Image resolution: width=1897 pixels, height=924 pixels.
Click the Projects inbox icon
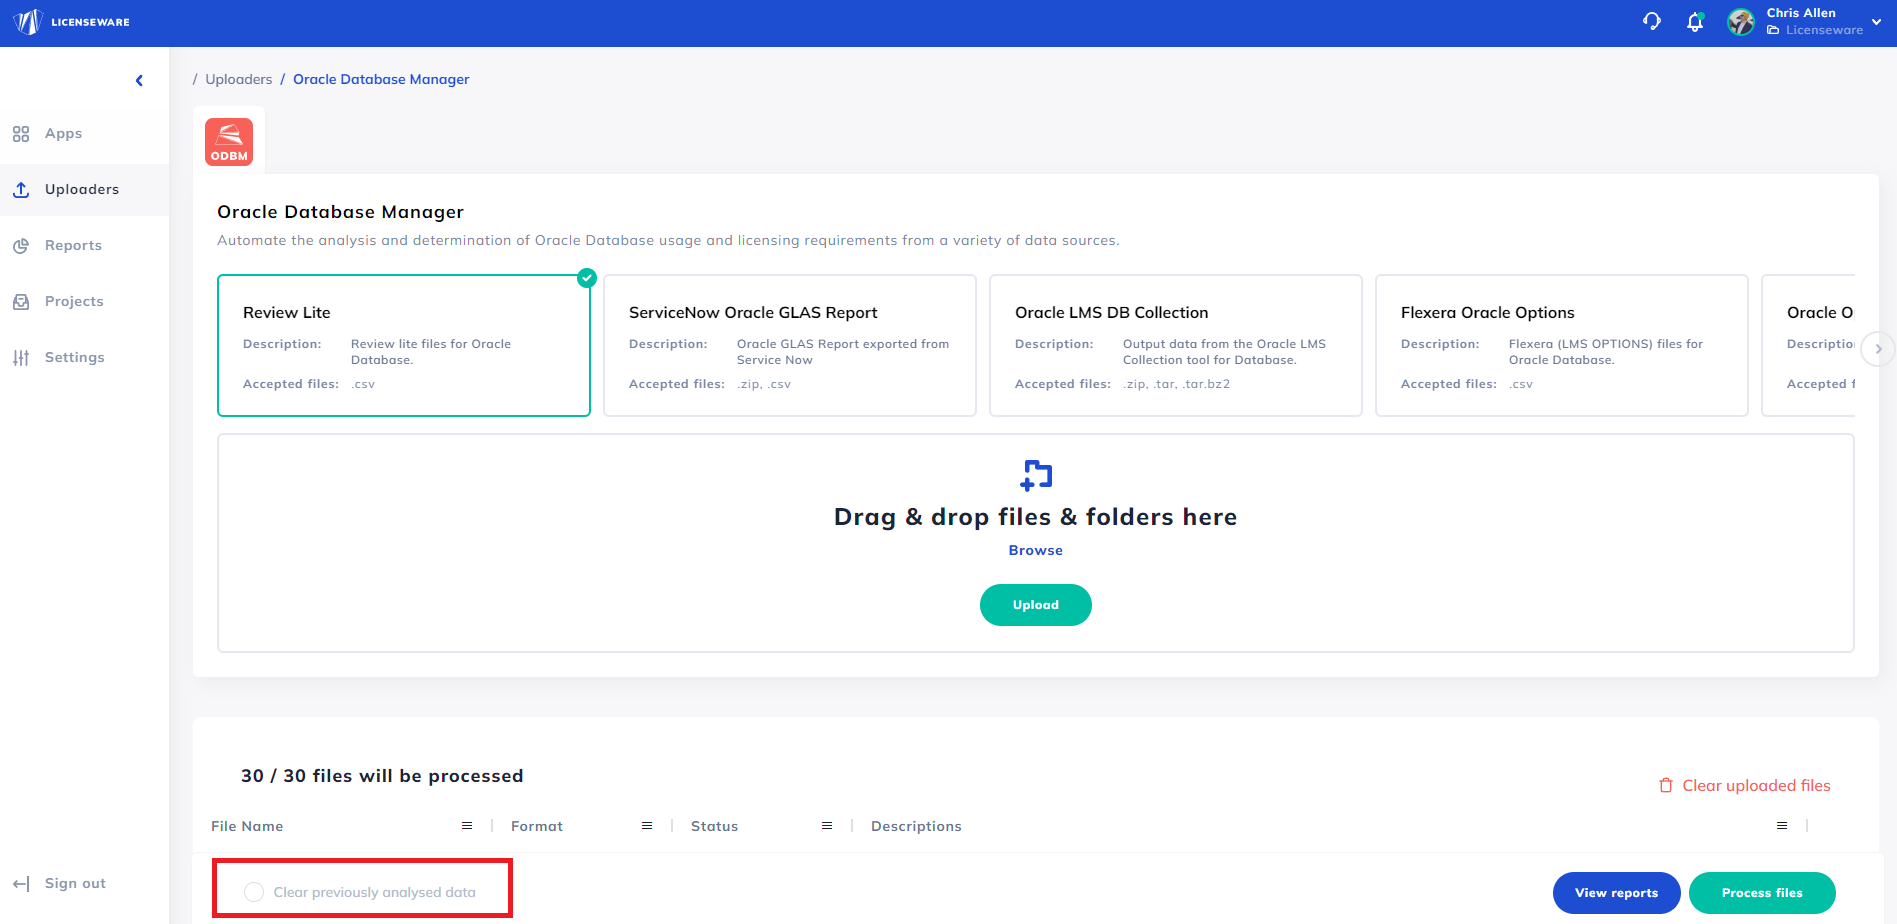coord(21,302)
